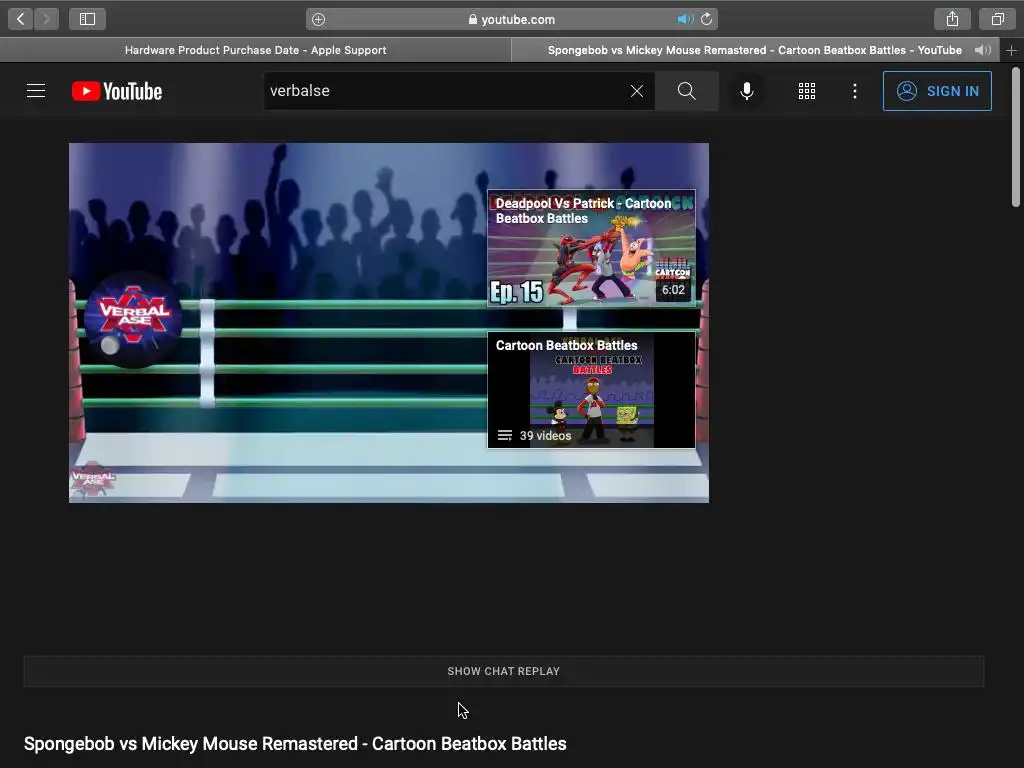This screenshot has width=1024, height=768.
Task: Reload the youtube.com page
Action: [x=707, y=20]
